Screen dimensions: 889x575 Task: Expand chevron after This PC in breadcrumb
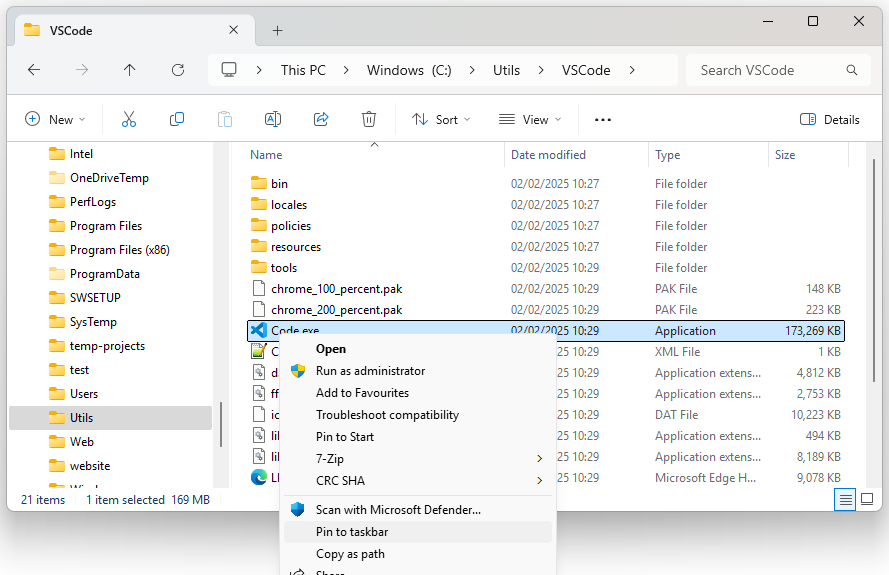click(346, 70)
